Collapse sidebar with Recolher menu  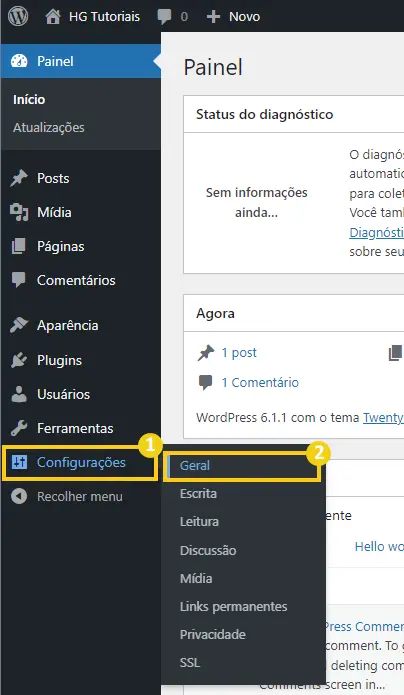coord(67,496)
